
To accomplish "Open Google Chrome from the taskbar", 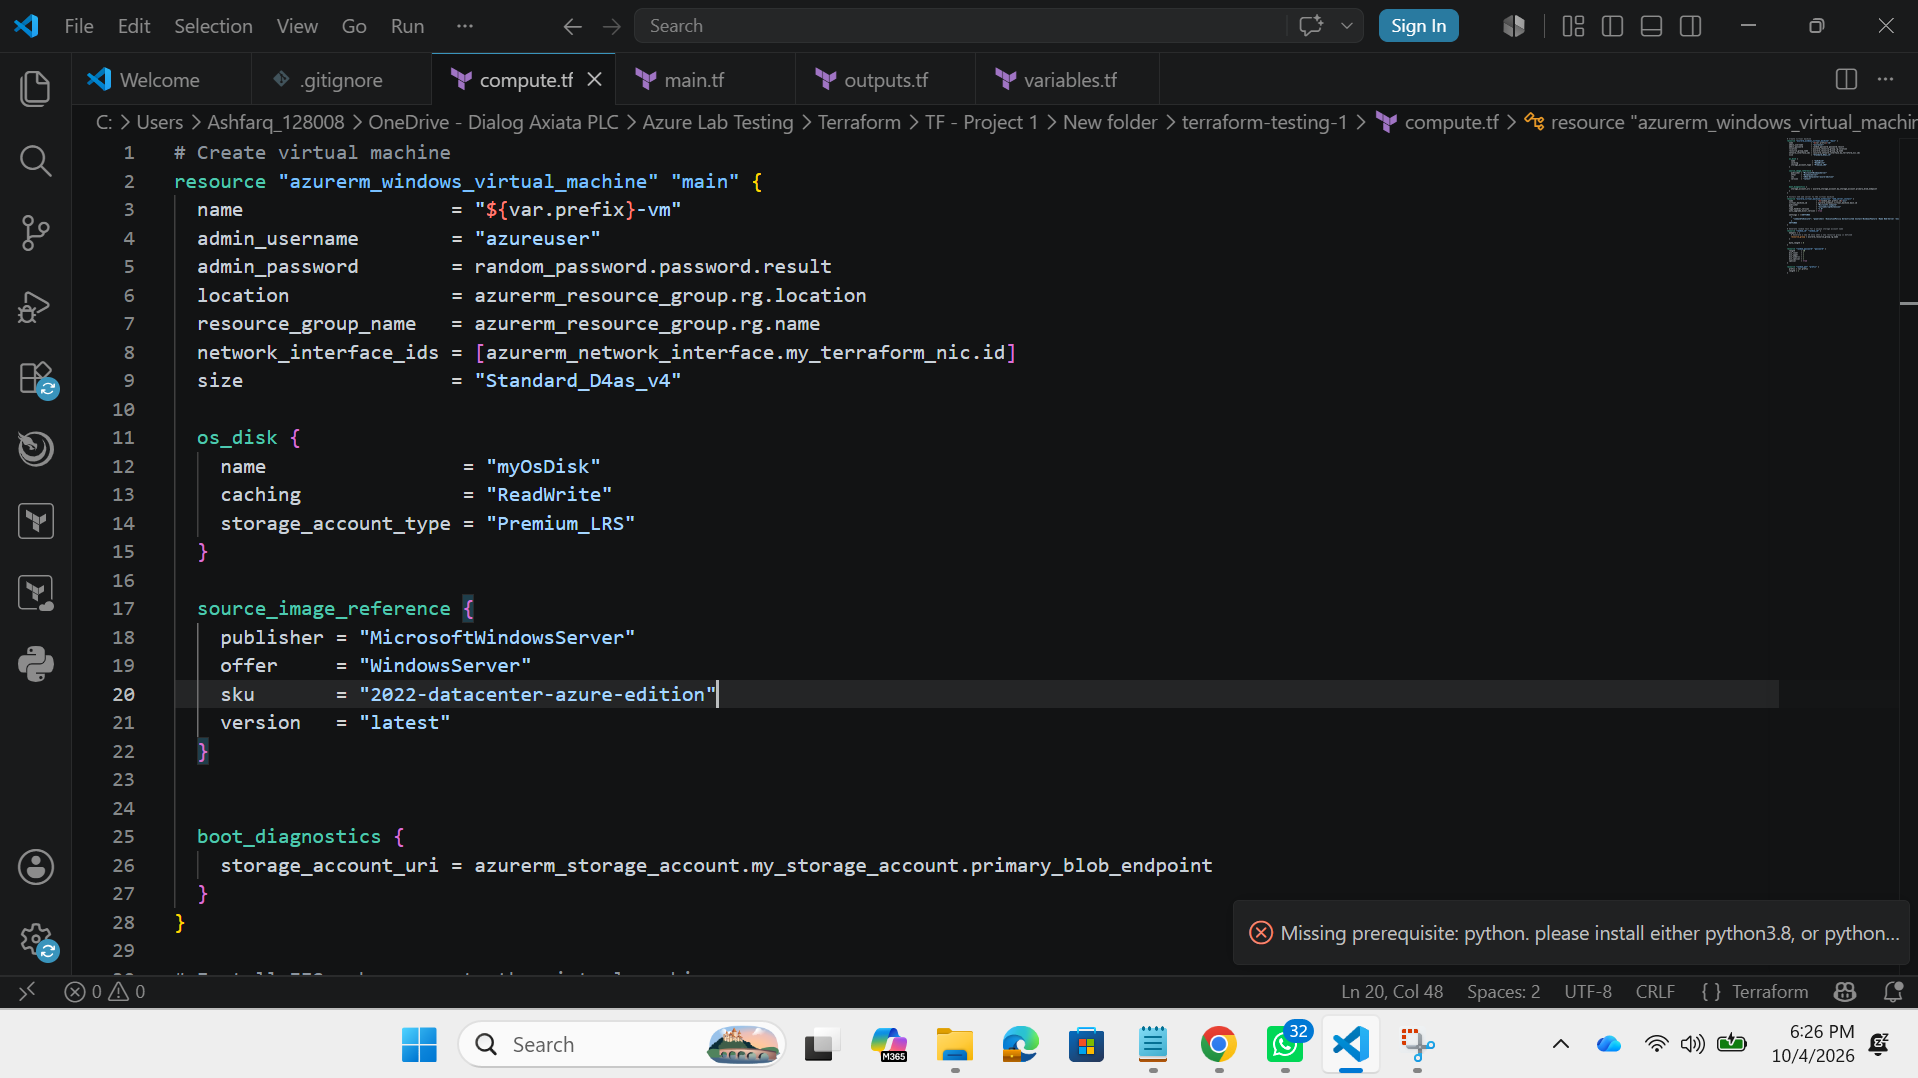I will 1218,1044.
